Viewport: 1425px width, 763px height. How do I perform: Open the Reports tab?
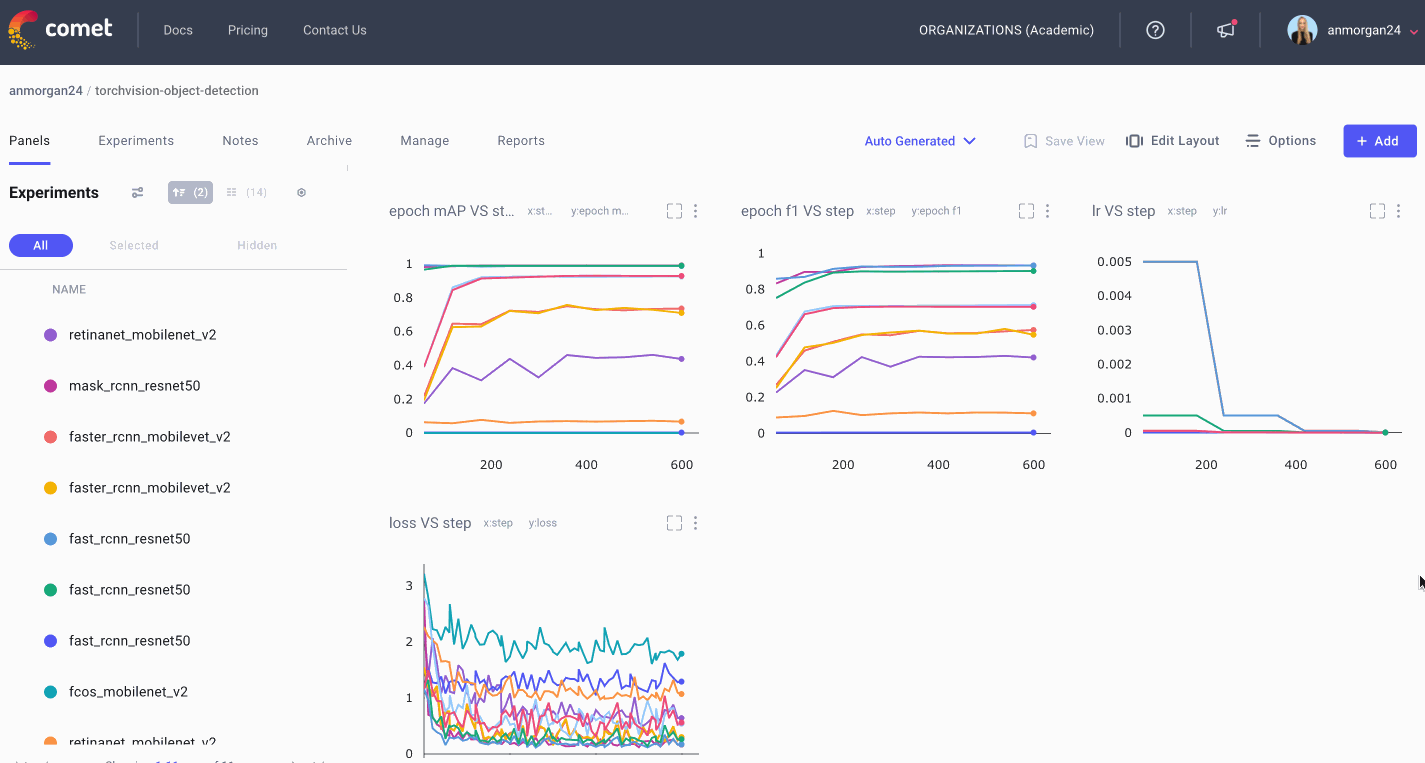click(x=521, y=141)
